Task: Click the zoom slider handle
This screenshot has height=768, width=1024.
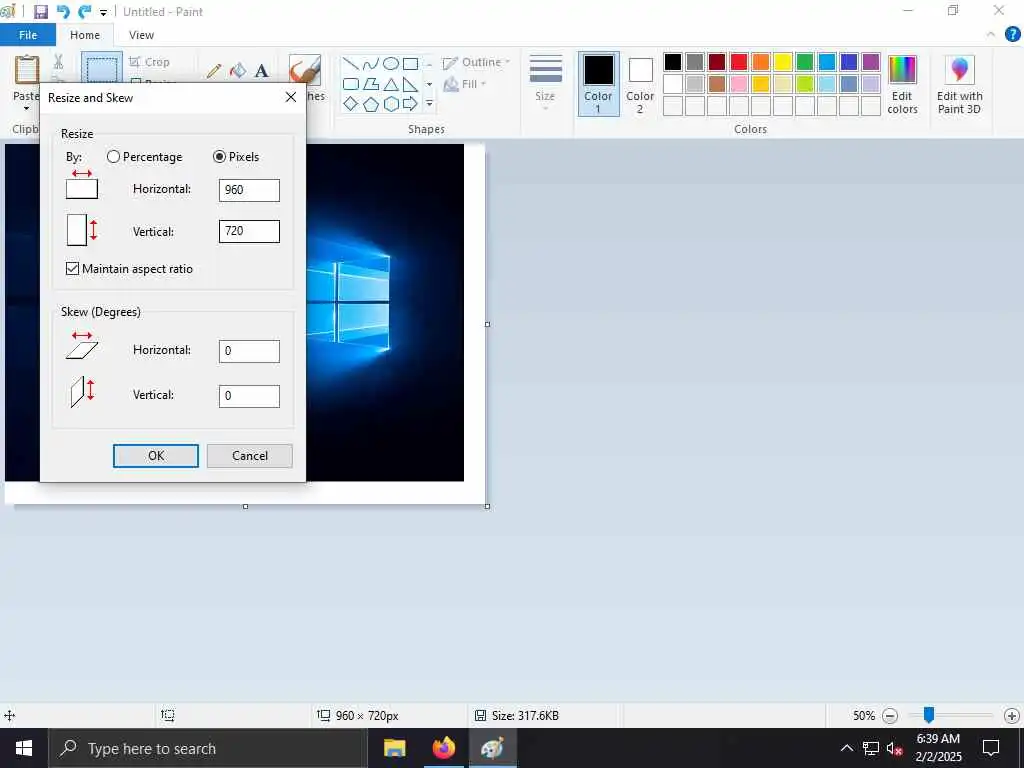Action: [x=928, y=715]
